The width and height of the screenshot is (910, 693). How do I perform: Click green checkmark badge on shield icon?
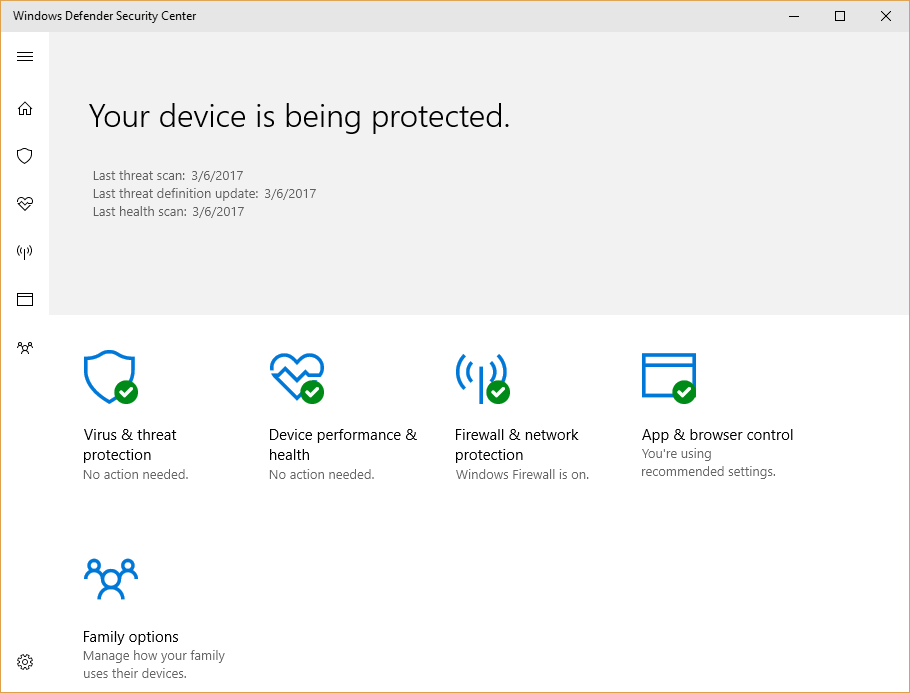pyautogui.click(x=126, y=392)
